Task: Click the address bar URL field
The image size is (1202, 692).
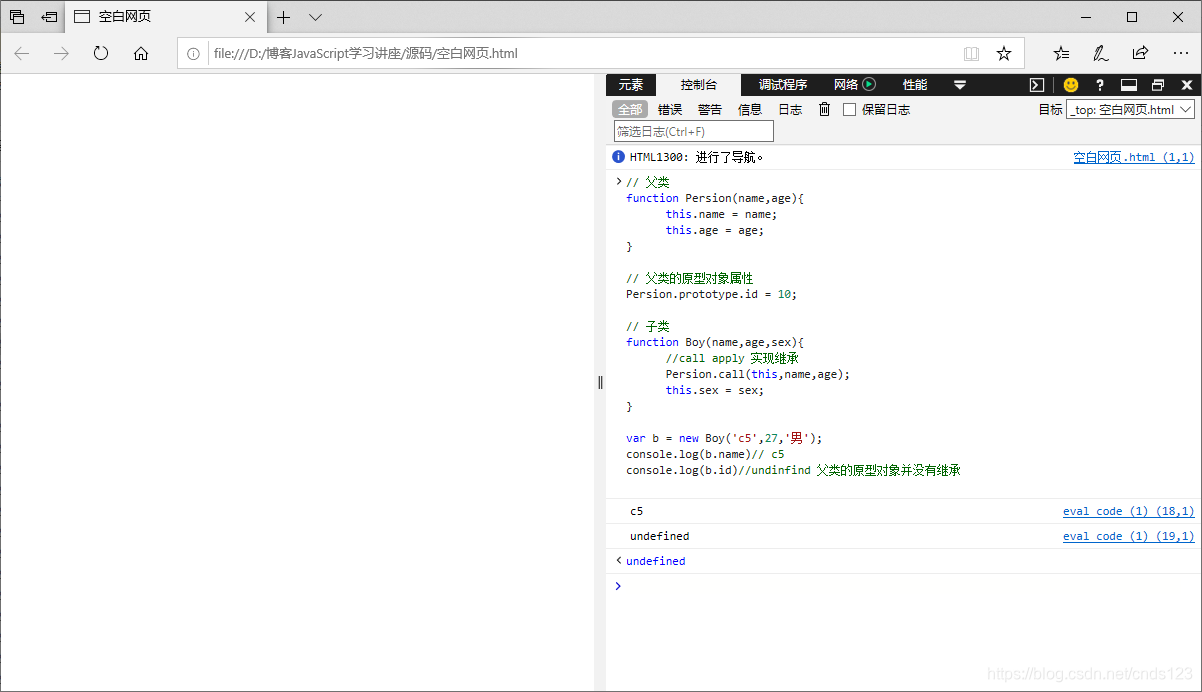Action: pos(580,53)
